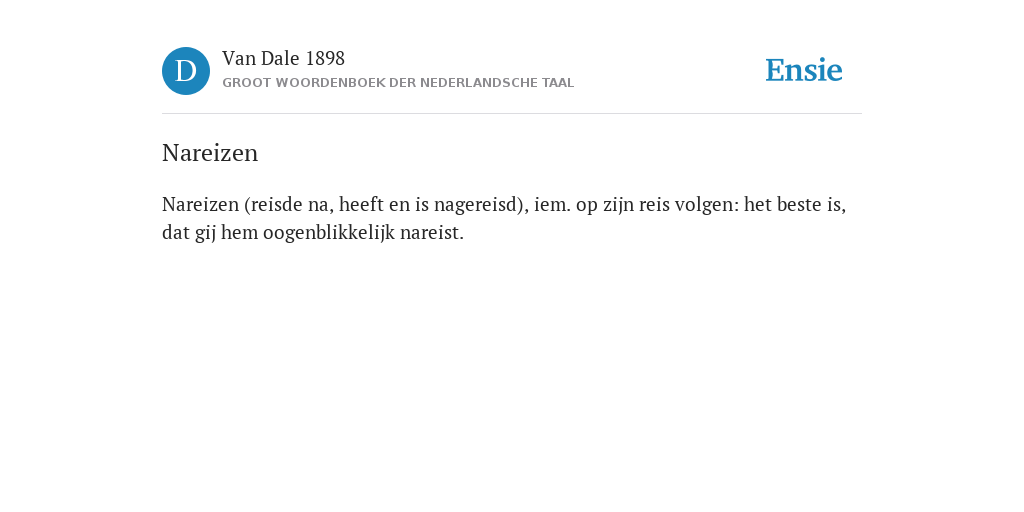Click the word Nareizen starting the definition
The image size is (1024, 512).
[x=200, y=204]
